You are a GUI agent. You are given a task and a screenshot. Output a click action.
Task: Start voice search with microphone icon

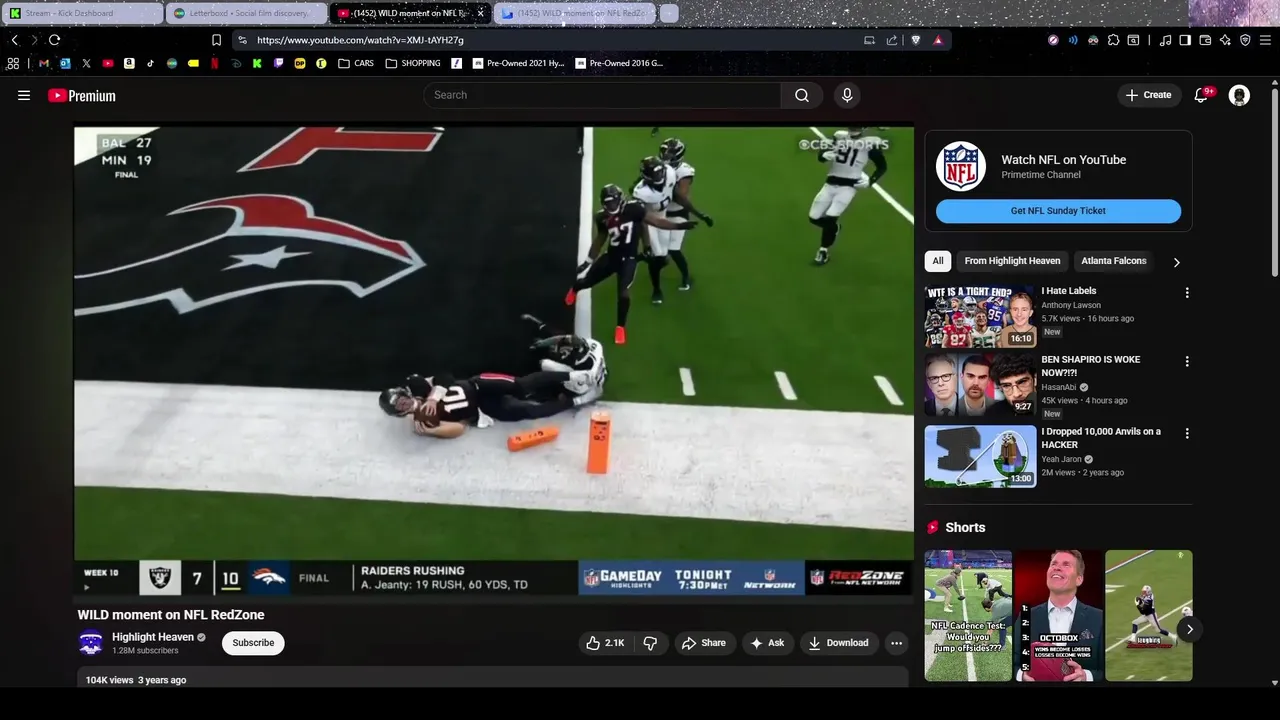(x=847, y=95)
